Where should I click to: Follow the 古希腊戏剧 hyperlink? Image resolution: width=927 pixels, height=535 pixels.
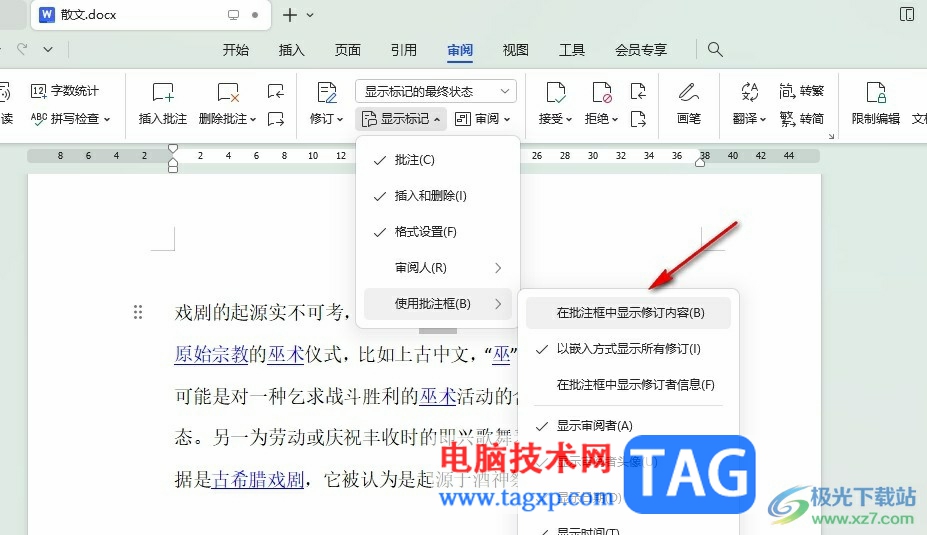point(258,479)
